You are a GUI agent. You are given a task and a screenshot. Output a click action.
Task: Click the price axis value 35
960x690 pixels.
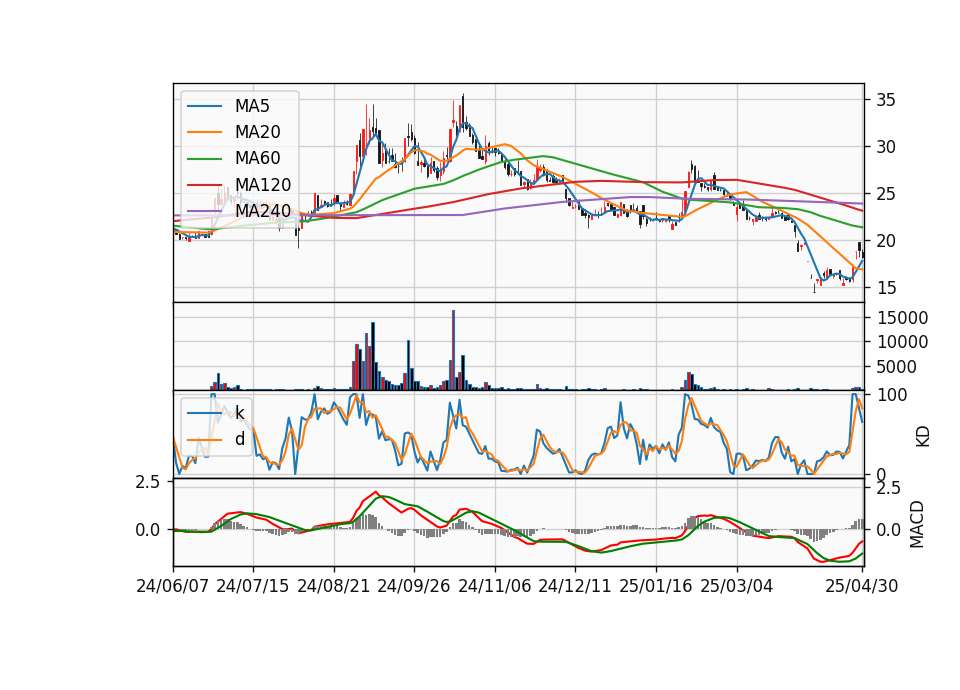(885, 100)
